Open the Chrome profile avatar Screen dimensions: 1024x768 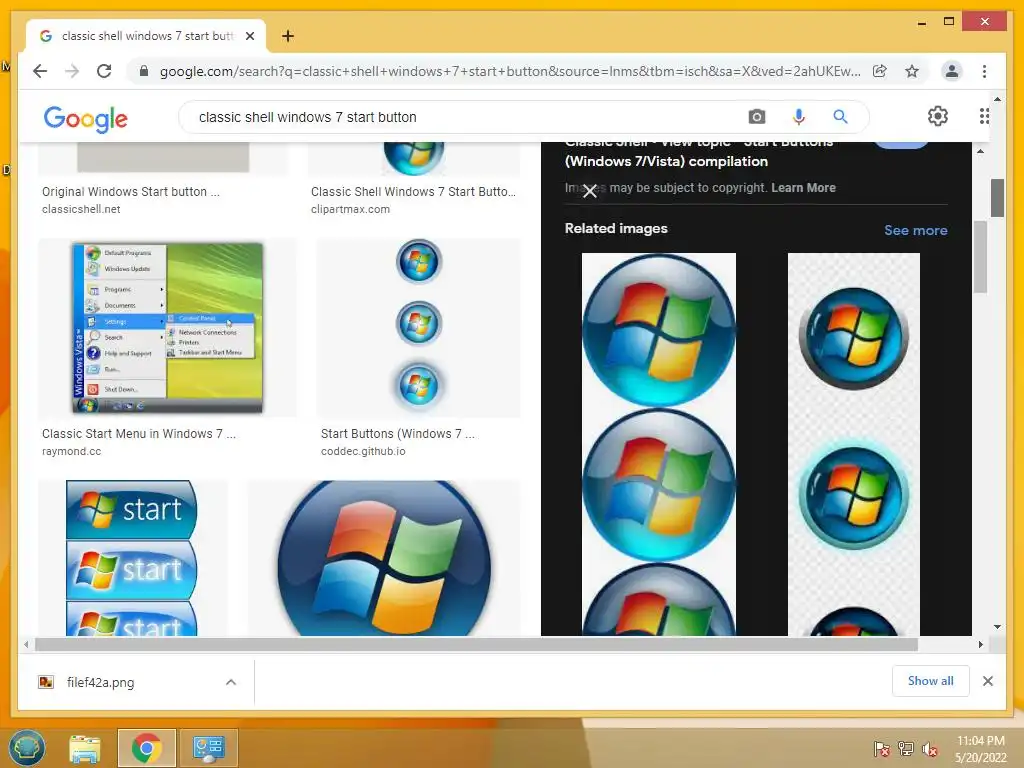point(952,71)
